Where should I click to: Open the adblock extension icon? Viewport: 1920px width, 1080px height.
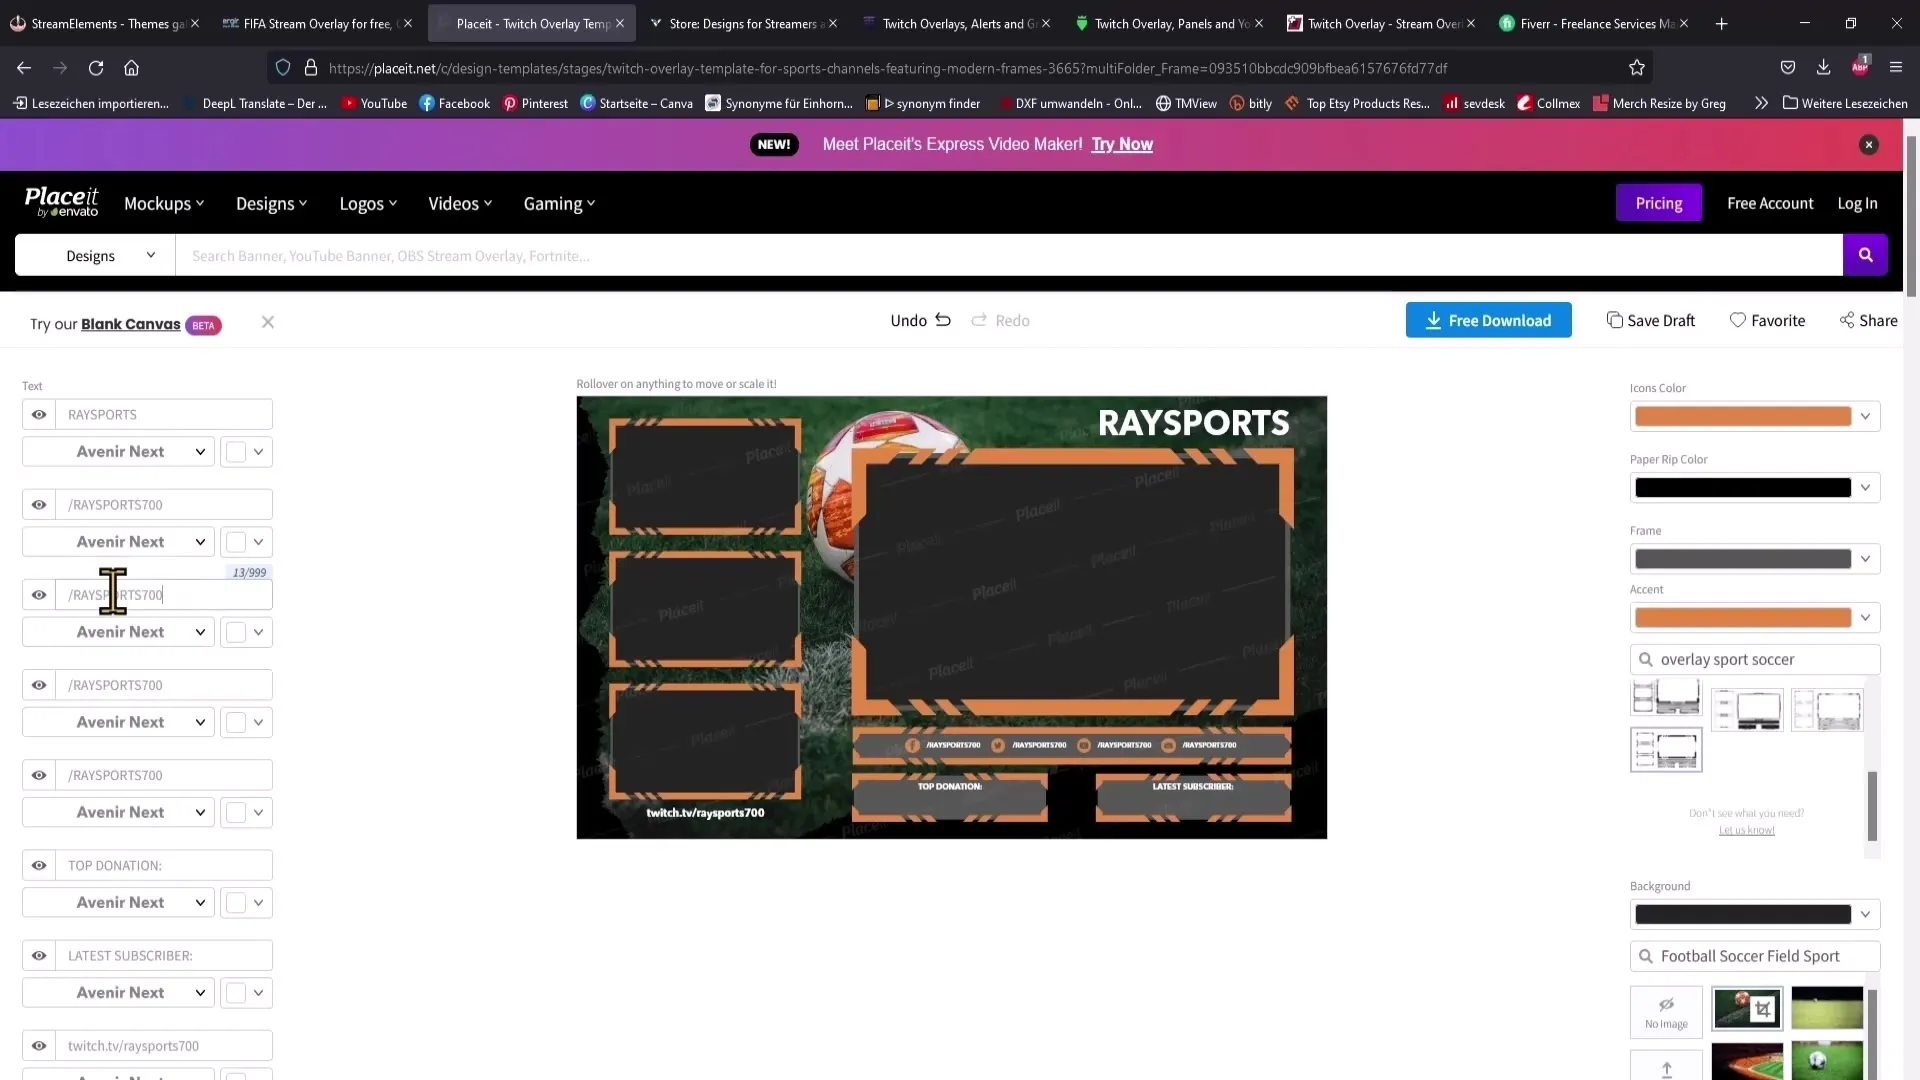(1859, 67)
